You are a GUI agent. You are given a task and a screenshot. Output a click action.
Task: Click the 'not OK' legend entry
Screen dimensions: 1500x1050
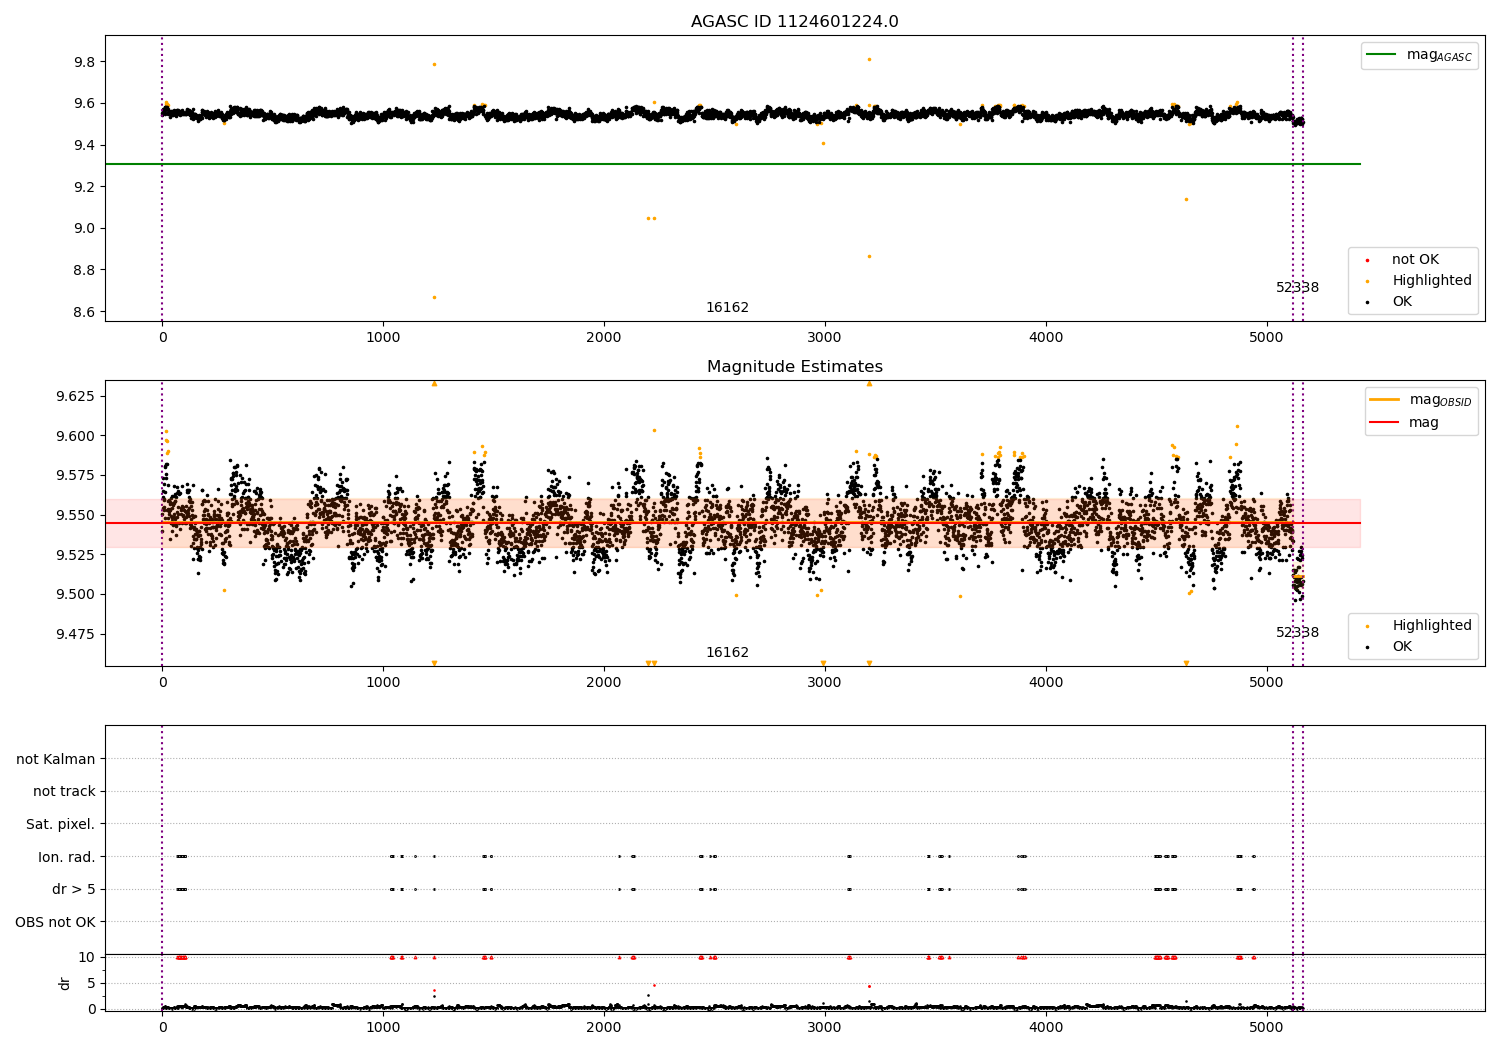click(x=1415, y=259)
